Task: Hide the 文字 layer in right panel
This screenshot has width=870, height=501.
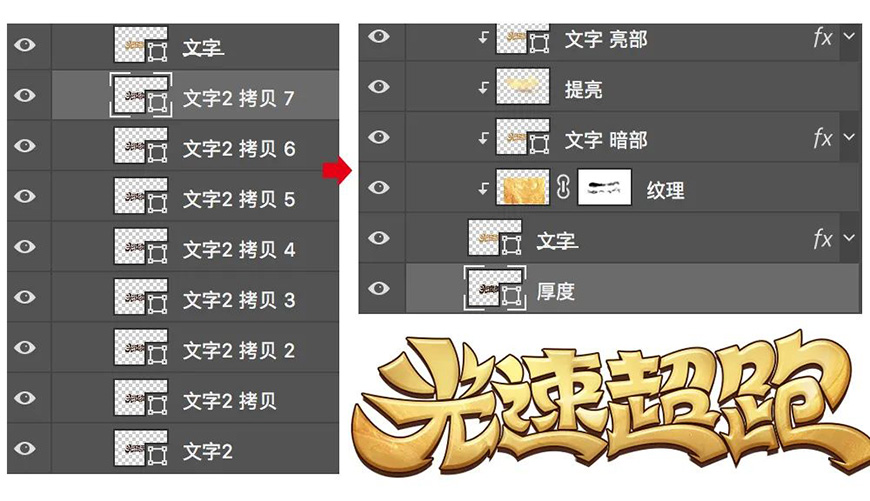Action: click(379, 238)
